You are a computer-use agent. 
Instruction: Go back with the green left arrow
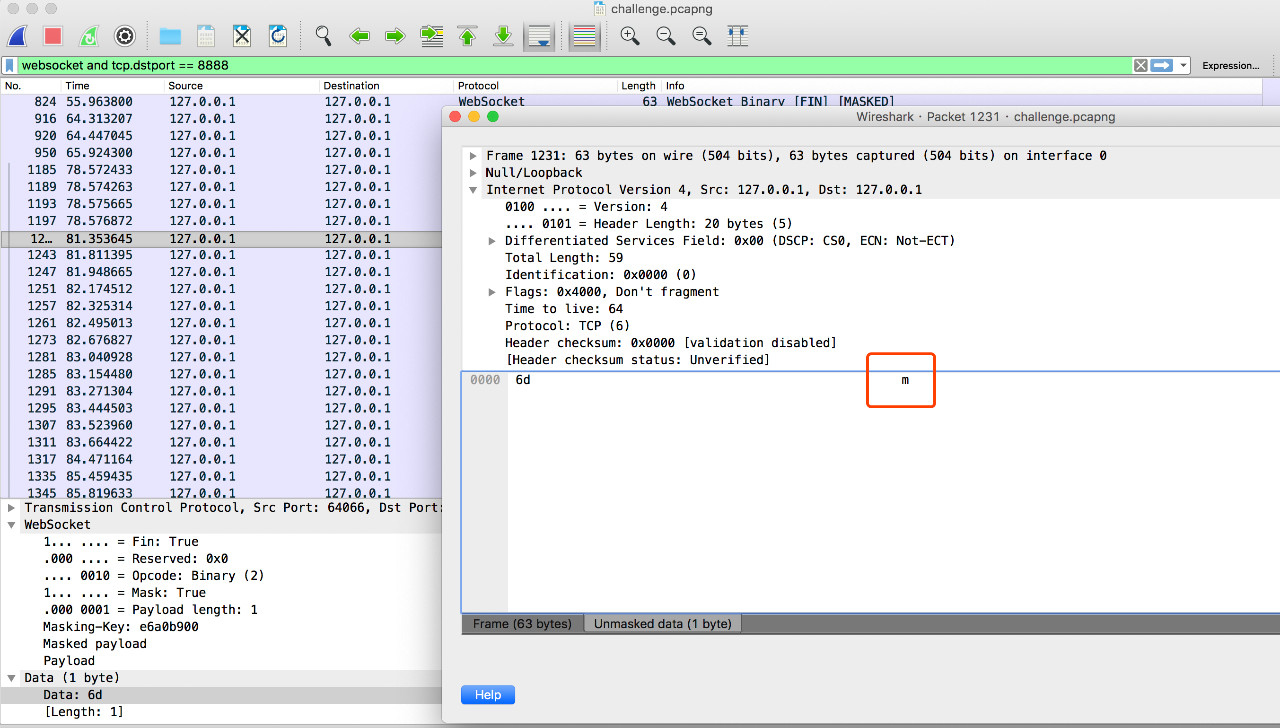pyautogui.click(x=359, y=37)
